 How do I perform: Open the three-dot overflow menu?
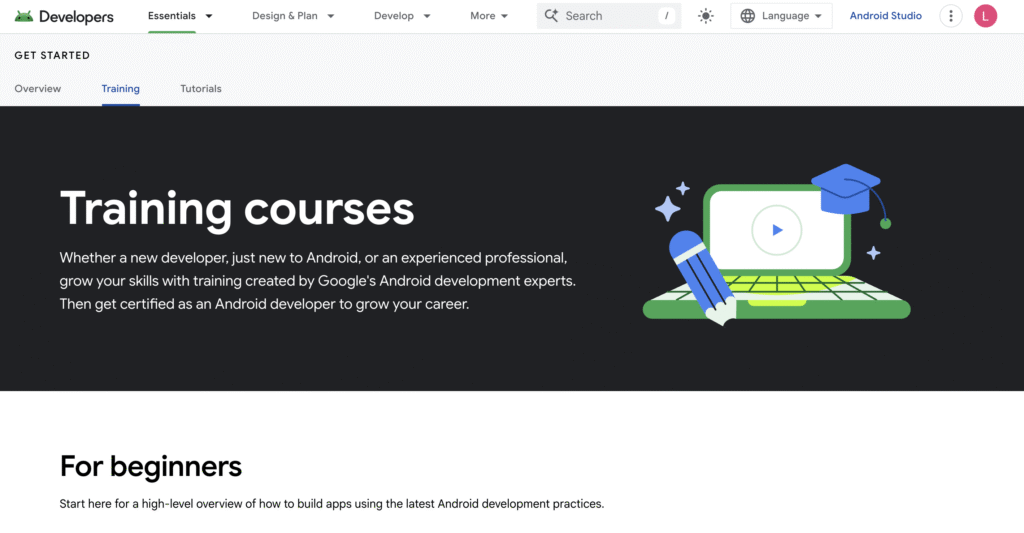[x=950, y=16]
